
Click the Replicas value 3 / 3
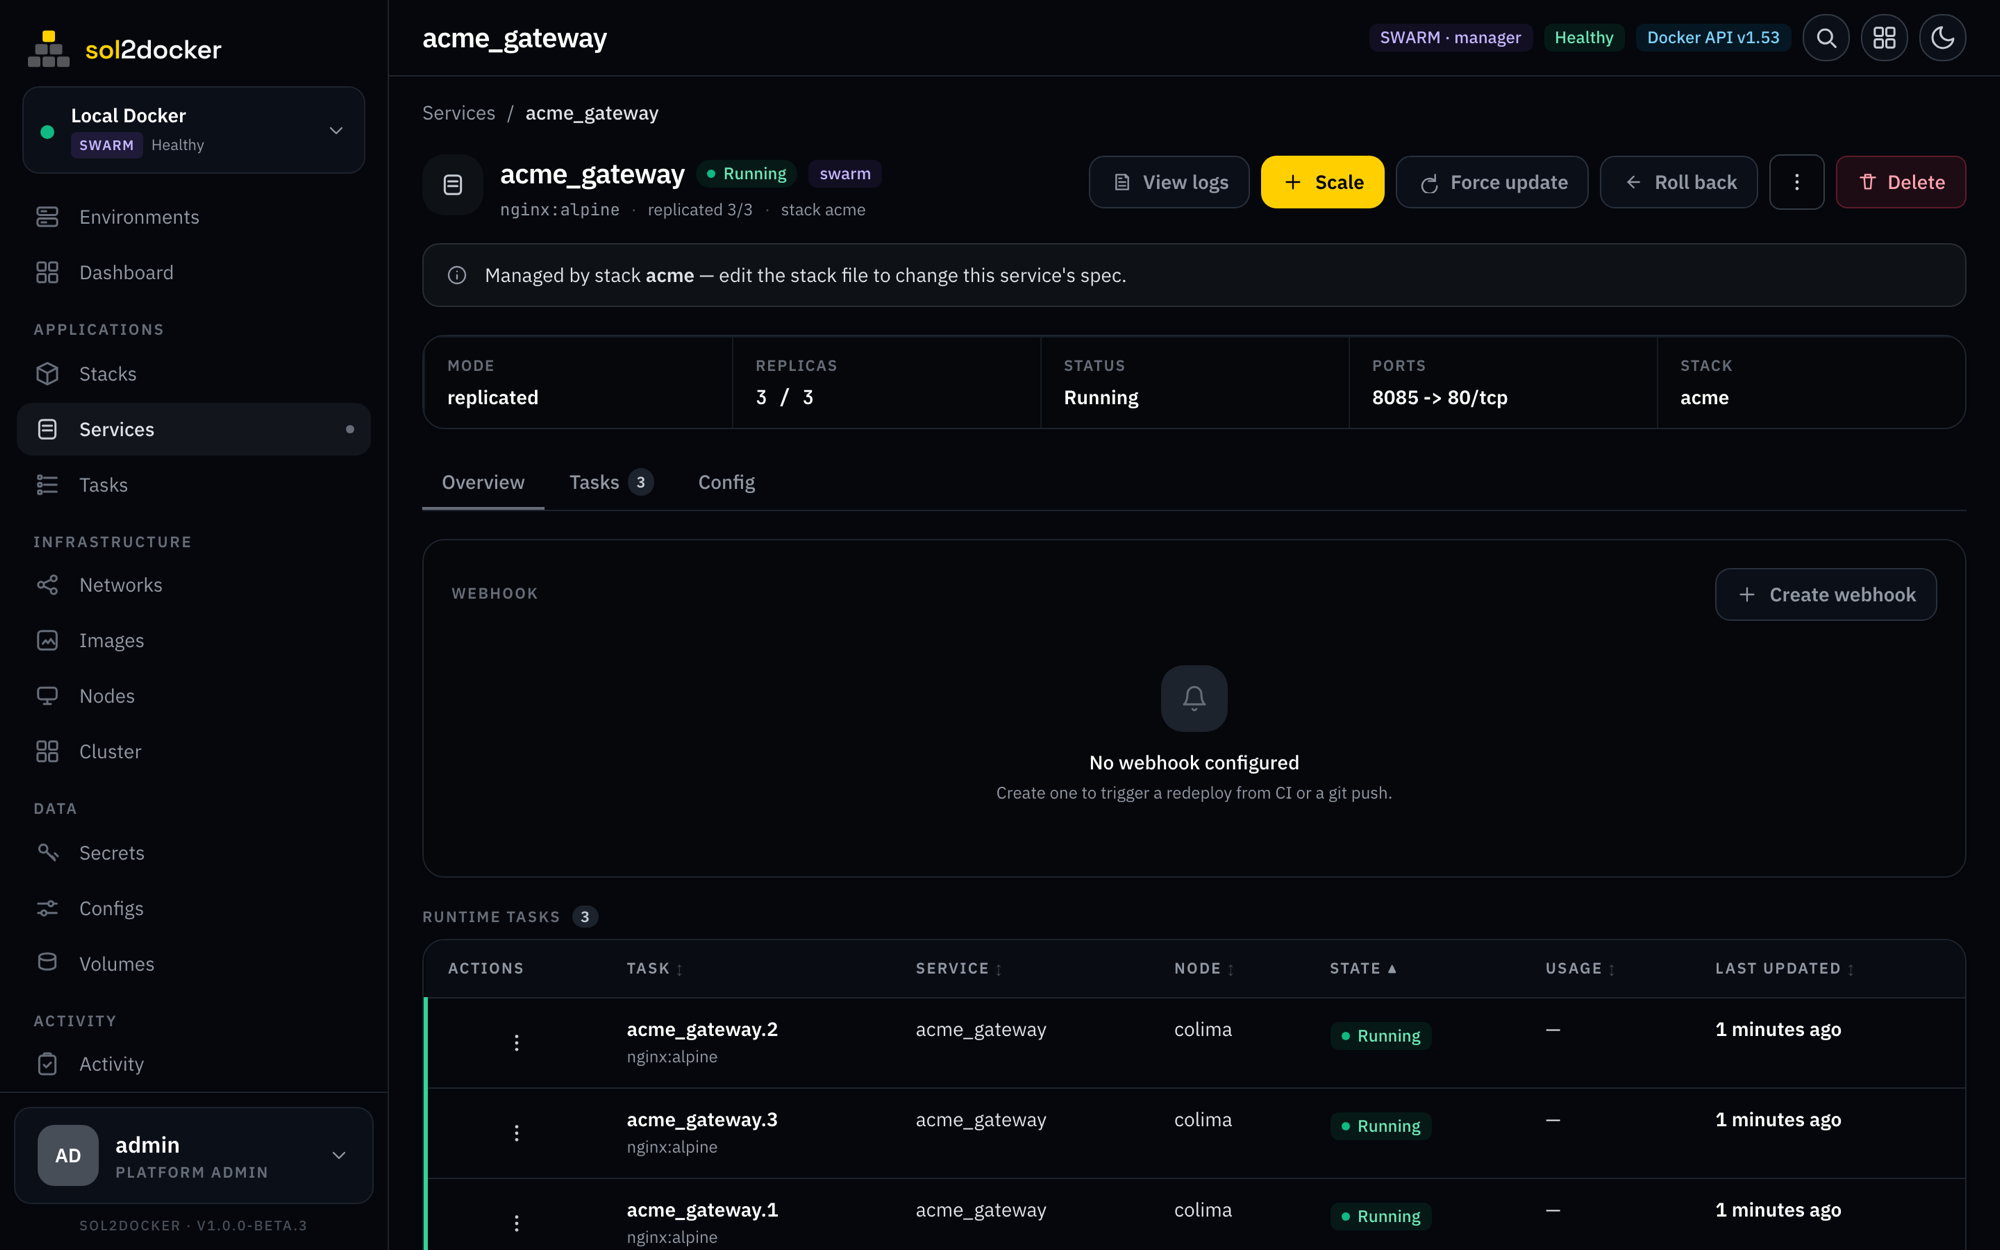click(x=784, y=397)
